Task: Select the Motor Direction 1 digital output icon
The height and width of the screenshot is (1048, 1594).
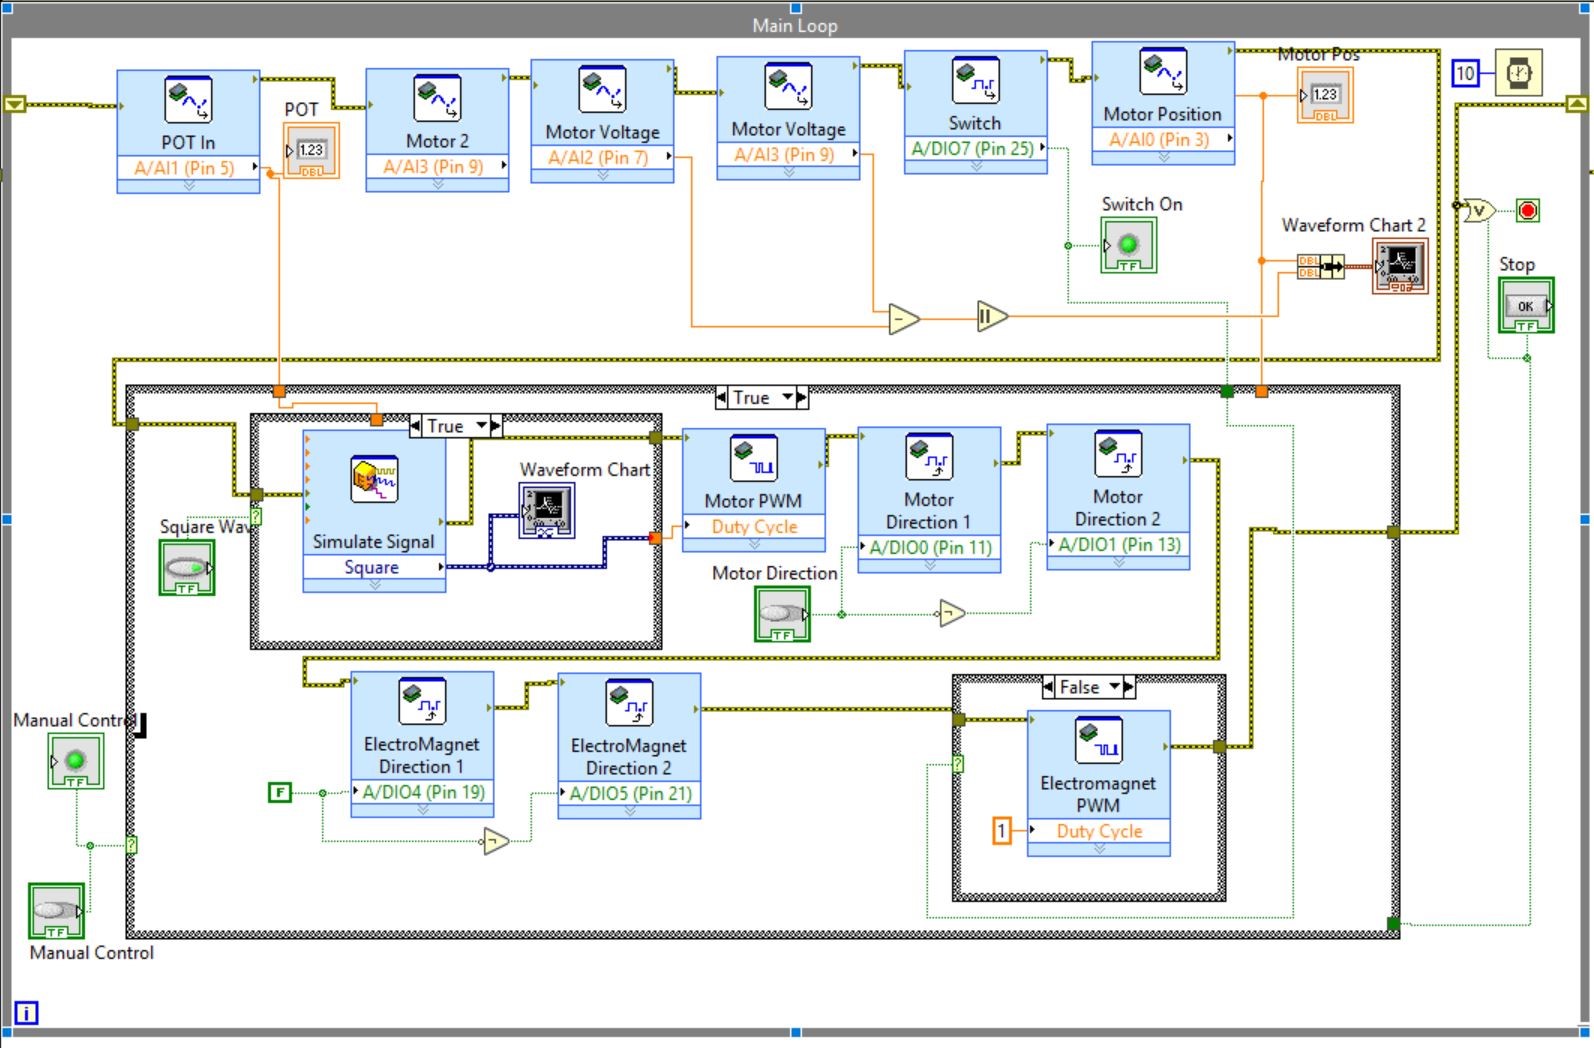Action: (929, 457)
